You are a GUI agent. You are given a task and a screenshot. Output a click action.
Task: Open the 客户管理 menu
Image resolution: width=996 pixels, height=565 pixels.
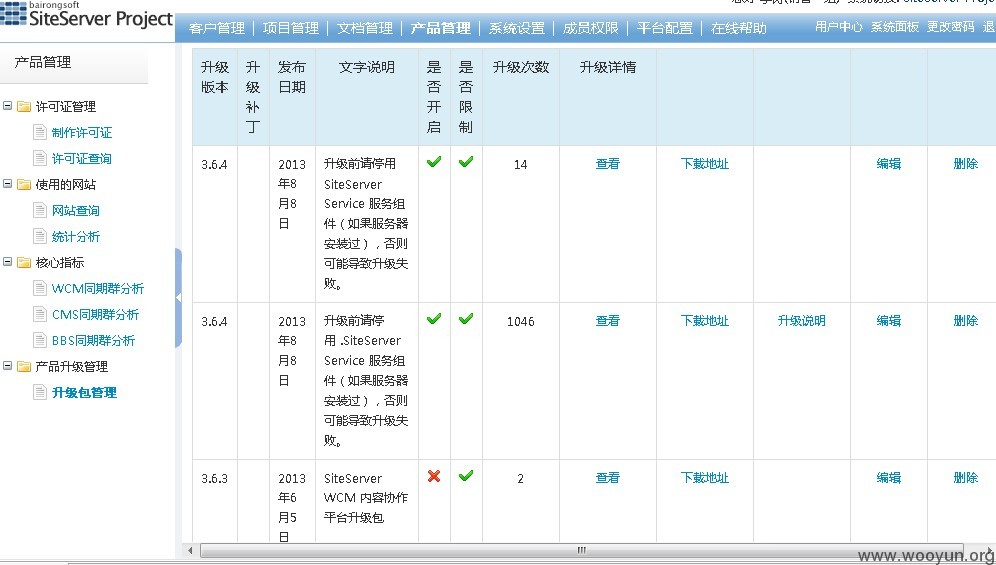(x=217, y=28)
